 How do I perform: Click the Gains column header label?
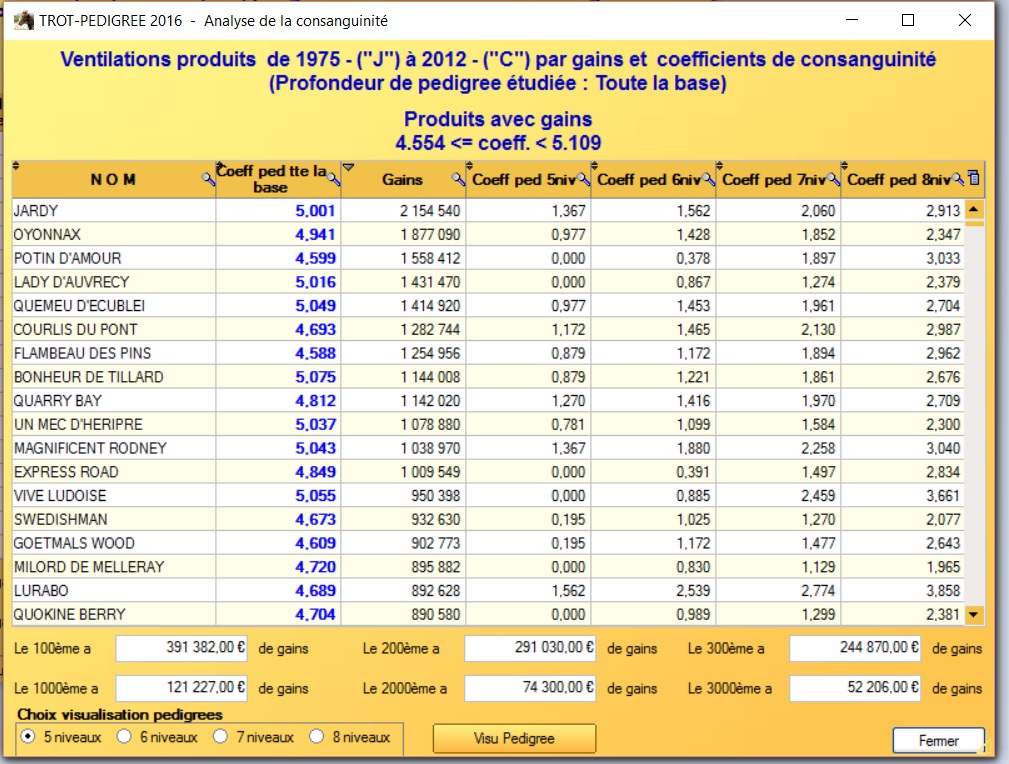(x=402, y=180)
